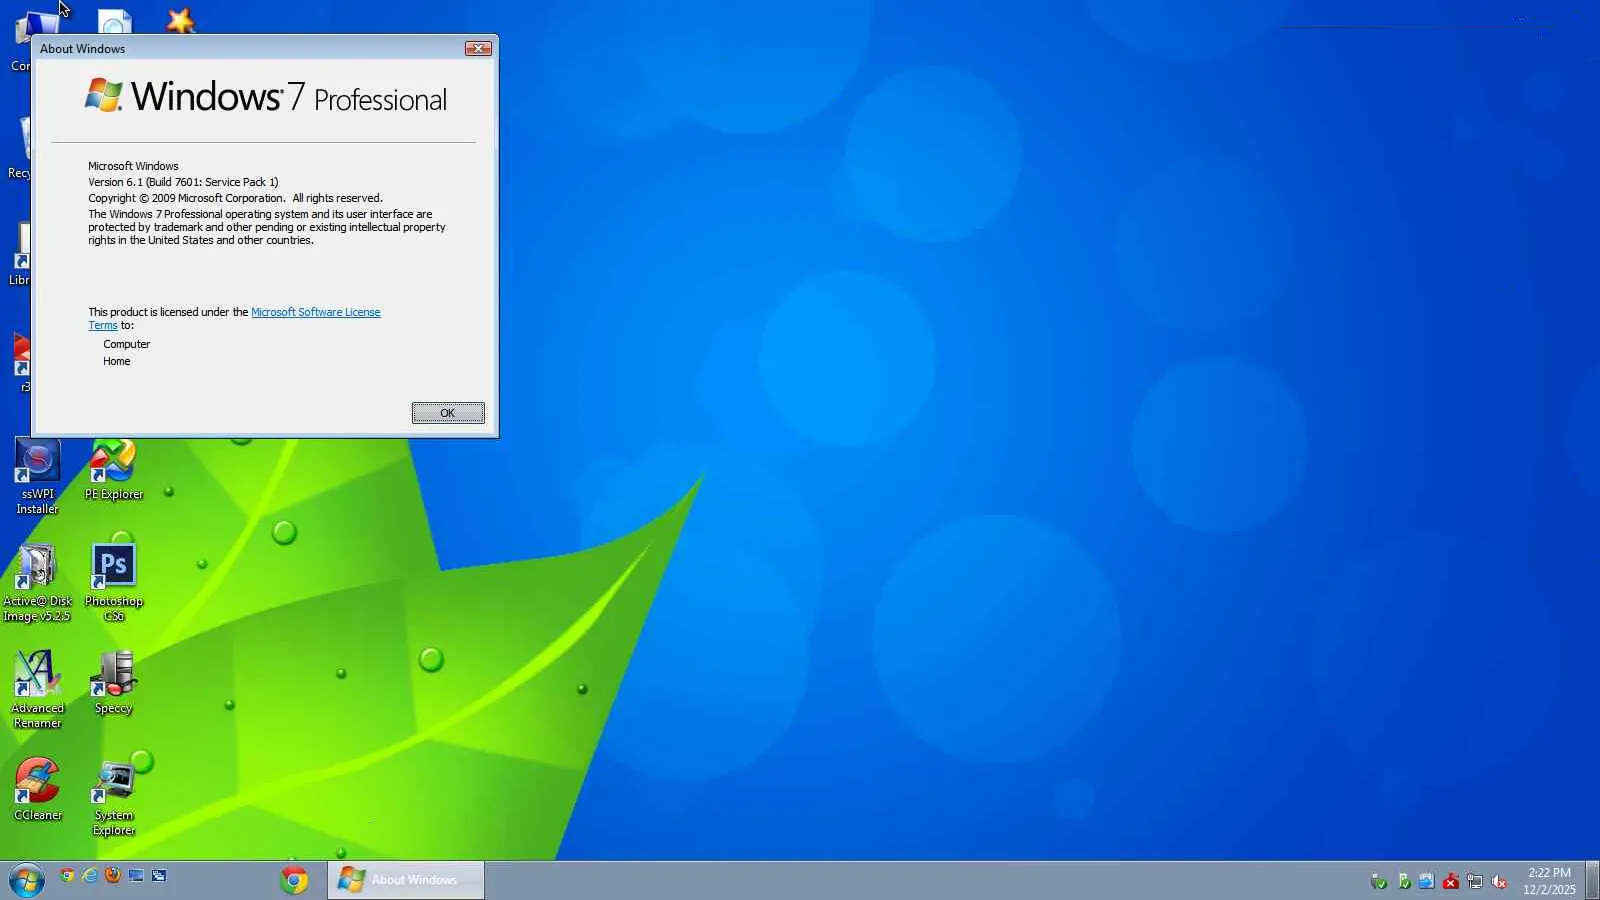Open Internet Explorer from Quick Launch
Screen dimensions: 1600x900
coord(90,876)
